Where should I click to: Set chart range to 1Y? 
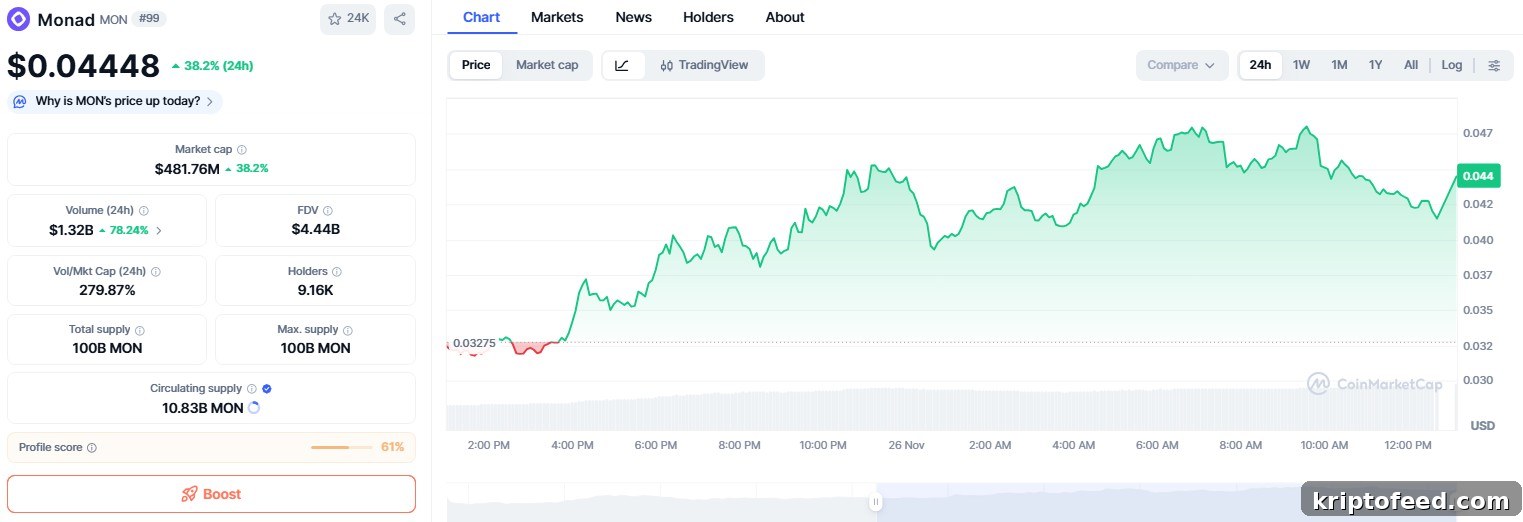click(1376, 65)
